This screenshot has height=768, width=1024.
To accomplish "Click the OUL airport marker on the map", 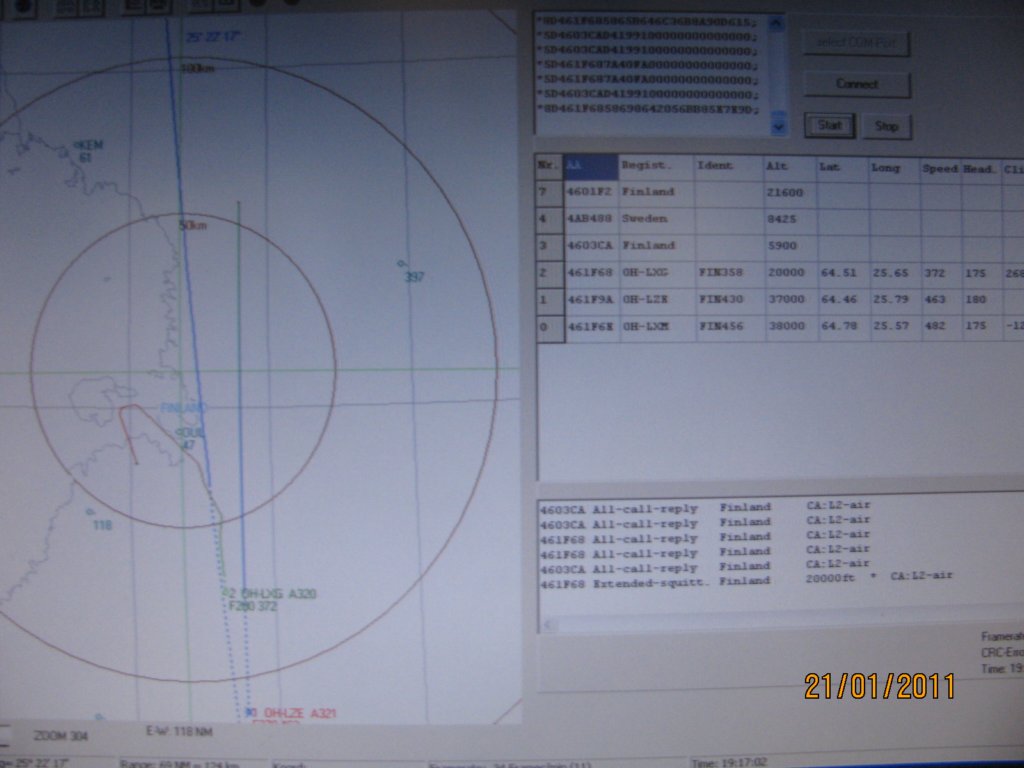I will coord(188,434).
